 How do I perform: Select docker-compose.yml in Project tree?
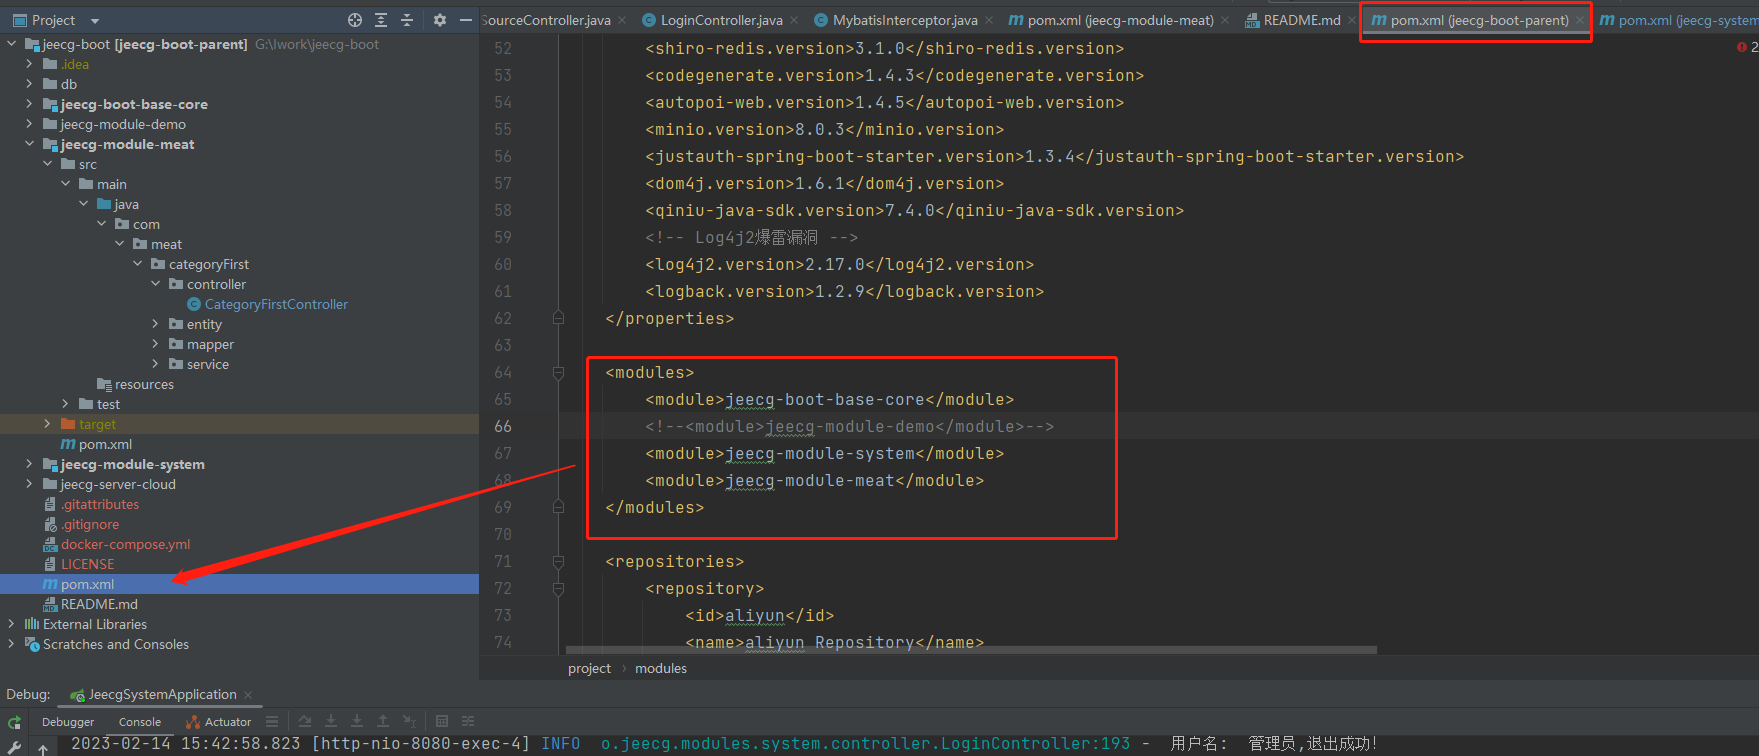point(125,544)
